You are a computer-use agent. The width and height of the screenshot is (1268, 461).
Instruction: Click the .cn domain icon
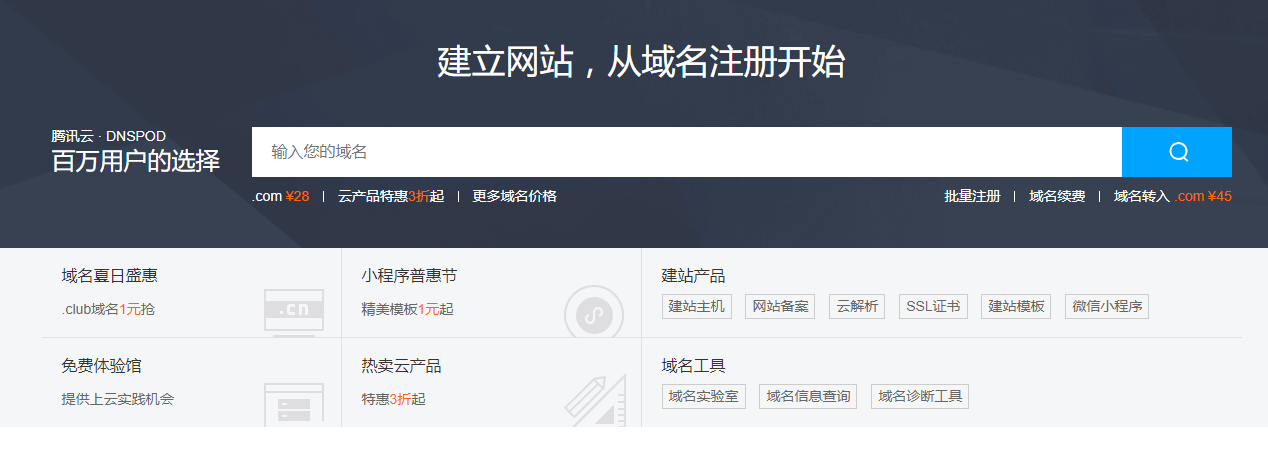pos(294,310)
